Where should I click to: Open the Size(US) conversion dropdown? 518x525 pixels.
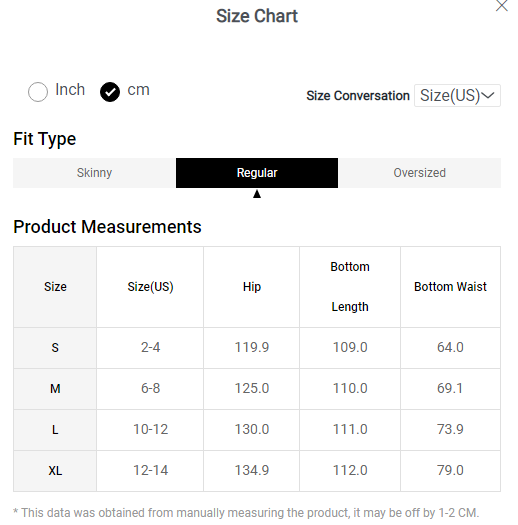click(457, 96)
